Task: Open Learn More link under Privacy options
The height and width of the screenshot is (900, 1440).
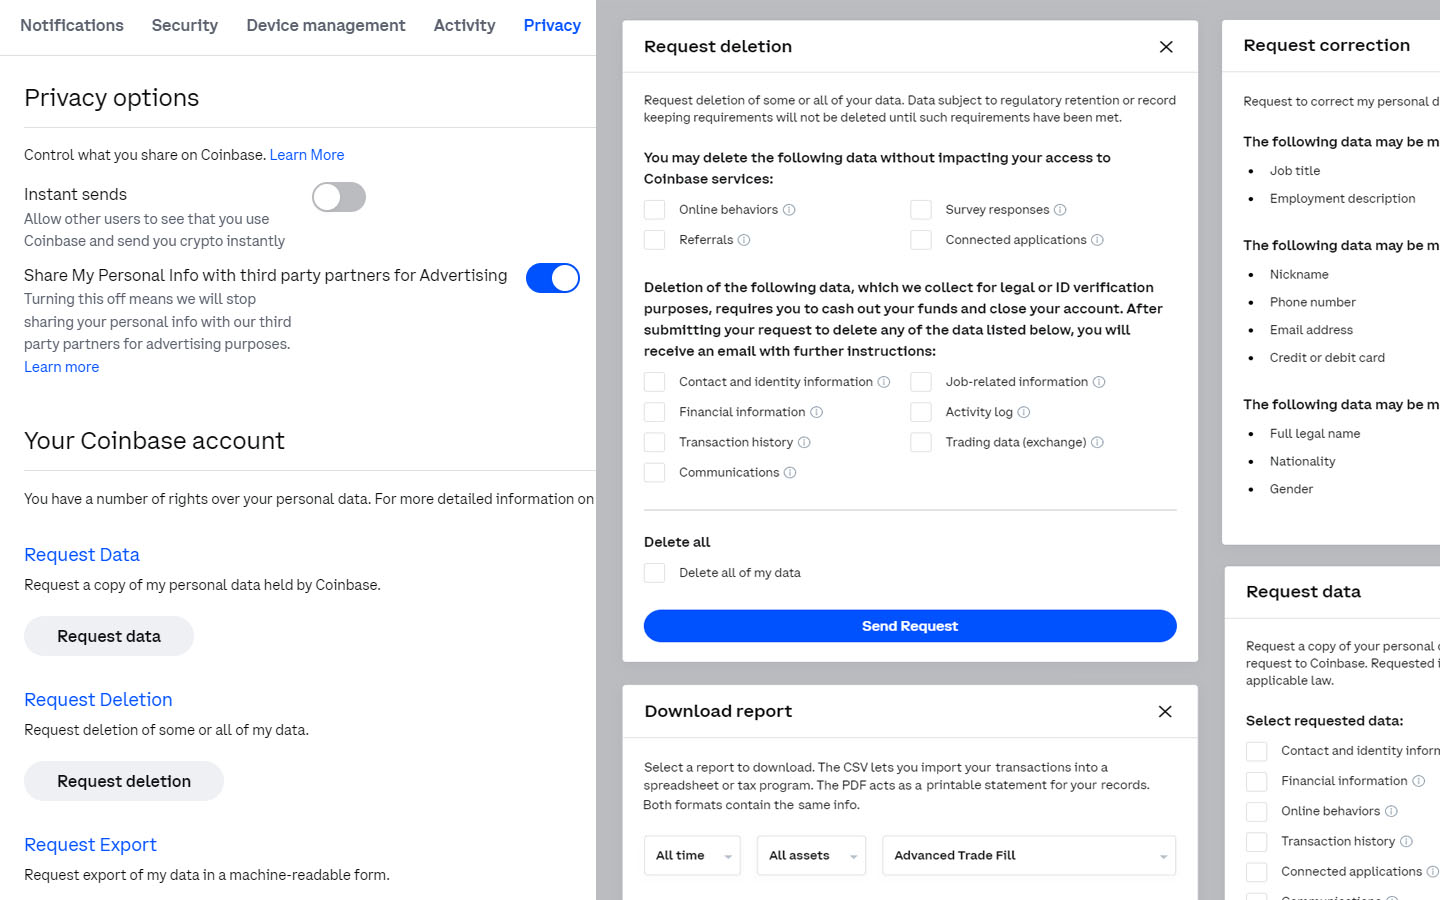Action: tap(307, 155)
